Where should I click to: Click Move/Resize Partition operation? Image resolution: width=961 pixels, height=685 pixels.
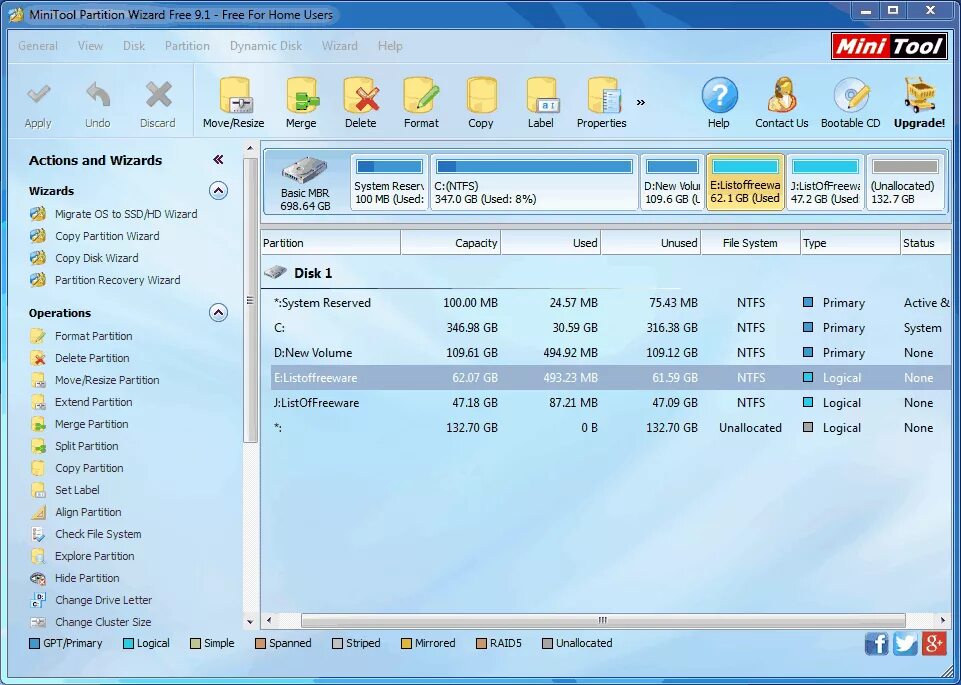pos(94,380)
